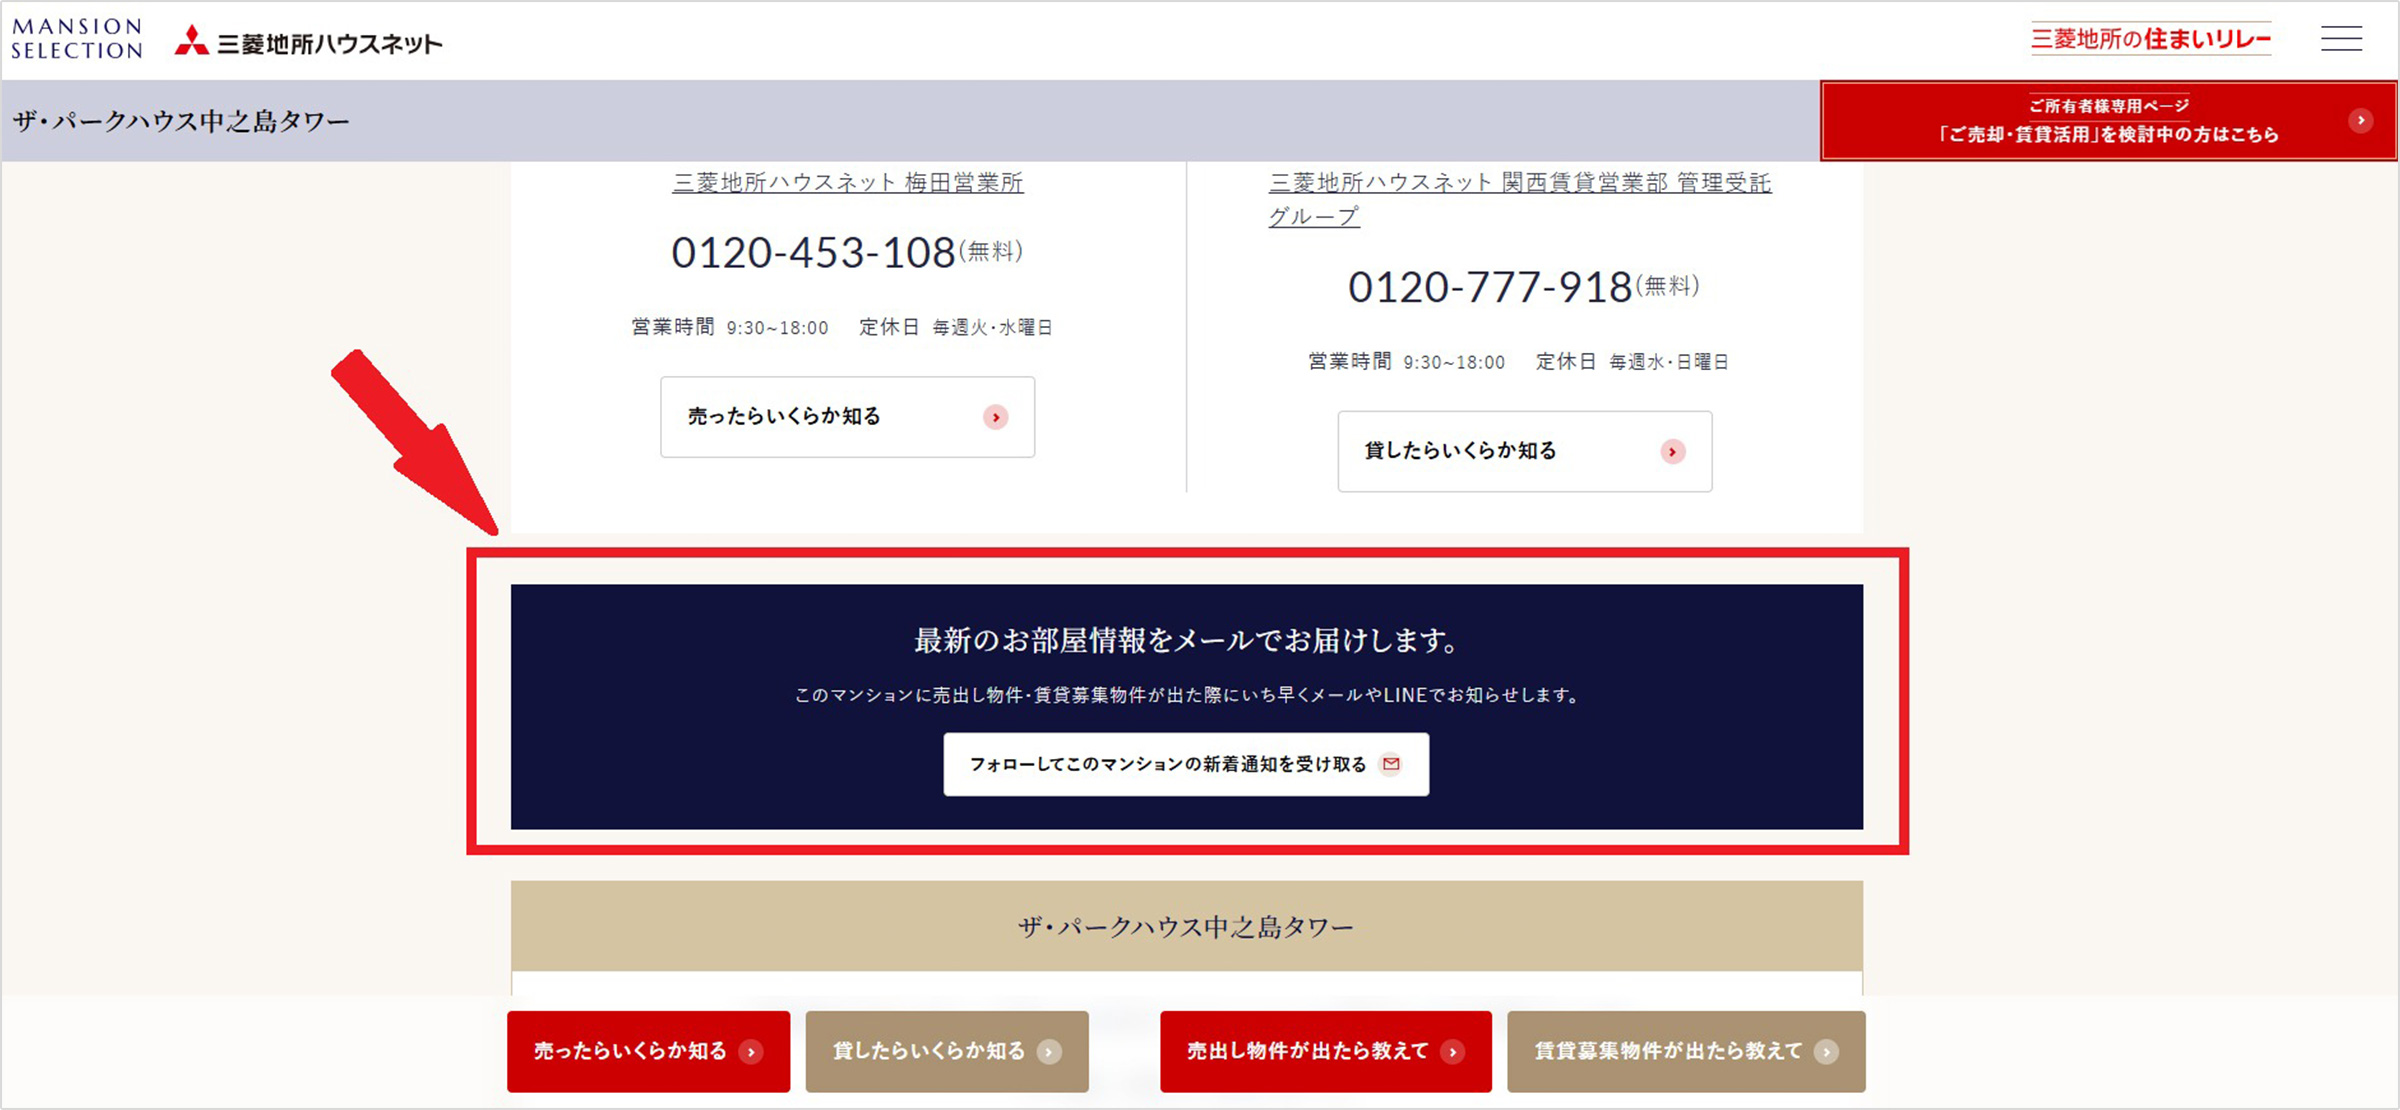Click white 売ったらいくらか知る button
The height and width of the screenshot is (1110, 2400).
click(848, 417)
